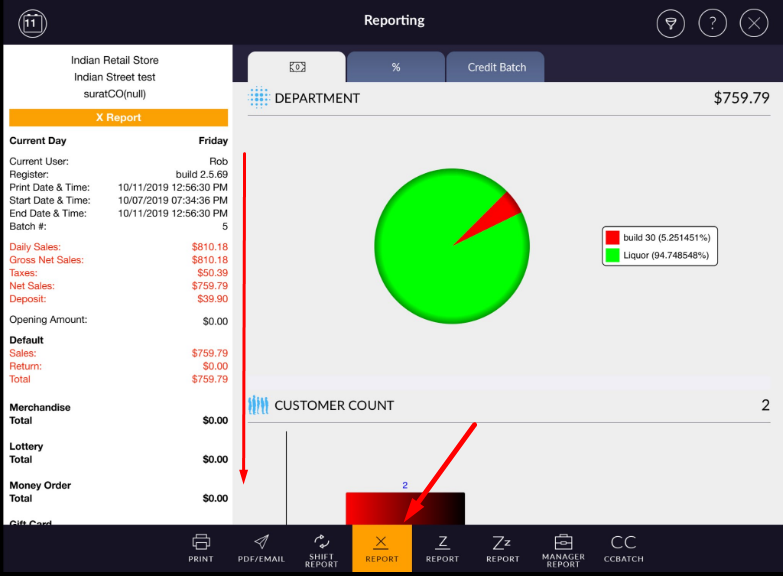Send report via PDF/Email
Image resolution: width=783 pixels, height=576 pixels.
(x=261, y=548)
